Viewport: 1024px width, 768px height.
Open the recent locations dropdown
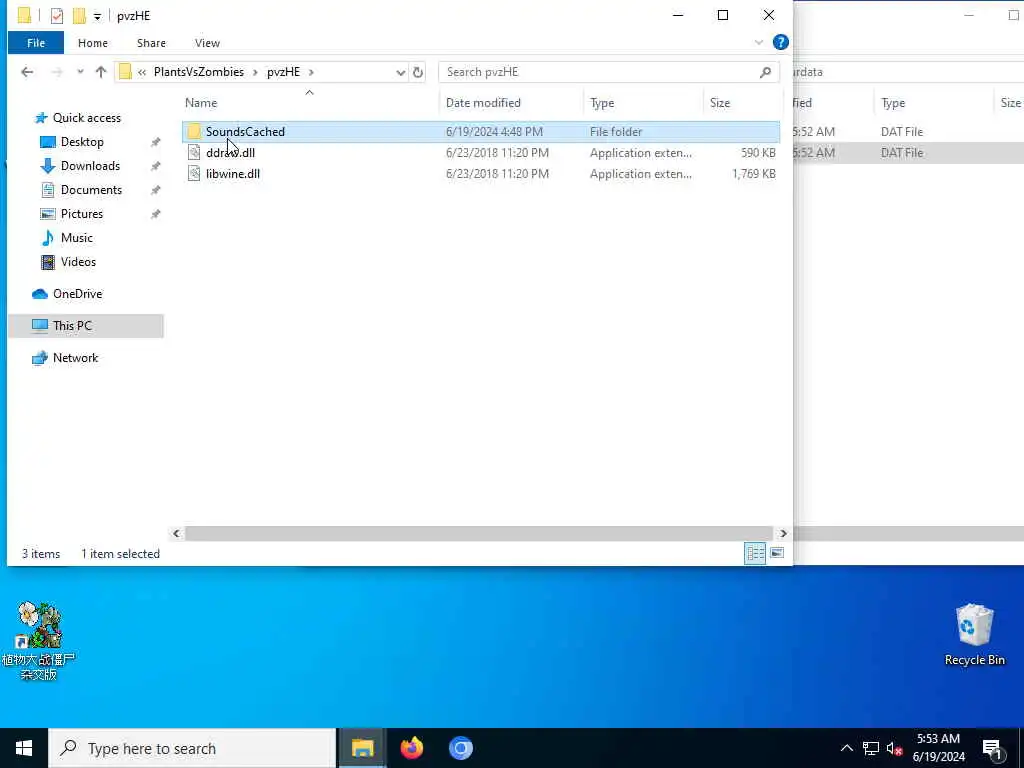pyautogui.click(x=80, y=72)
